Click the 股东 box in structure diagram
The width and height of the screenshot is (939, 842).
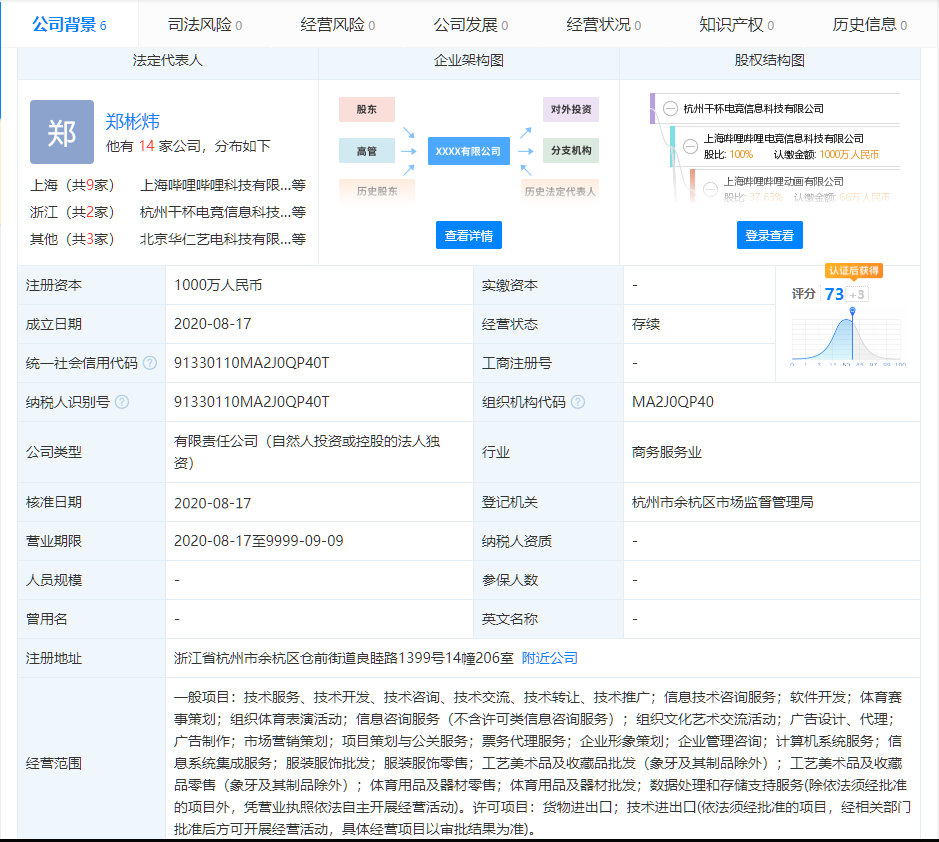click(366, 110)
